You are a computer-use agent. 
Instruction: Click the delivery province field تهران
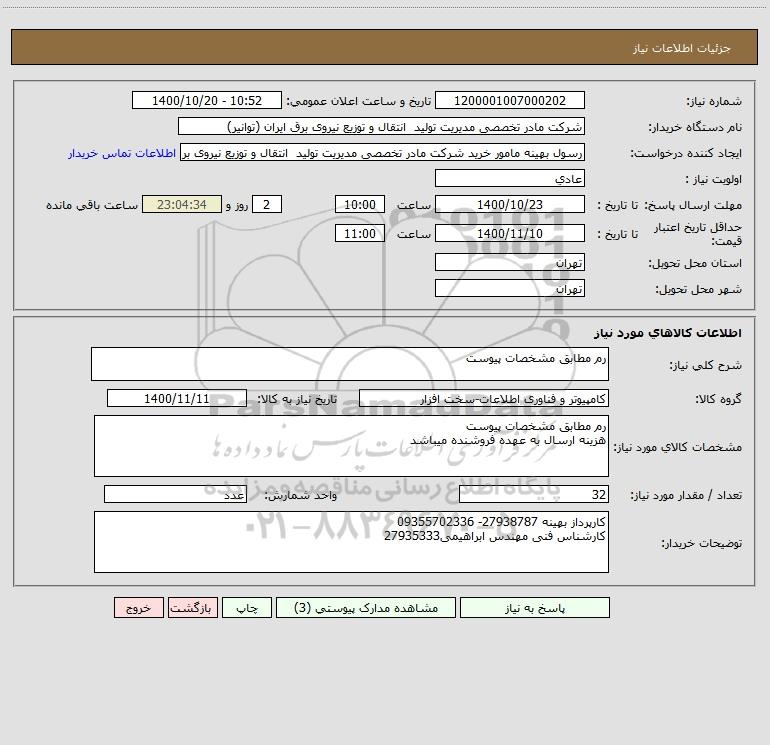coord(510,262)
